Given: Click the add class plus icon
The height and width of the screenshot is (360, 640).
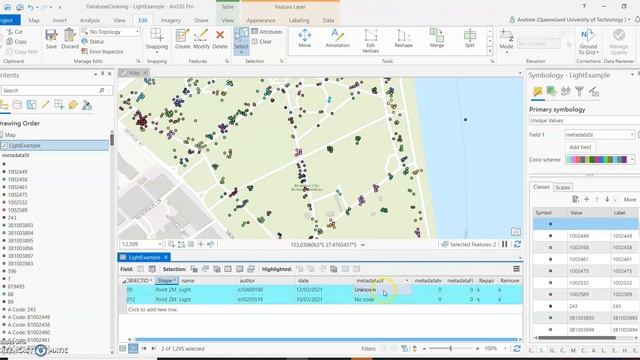Looking at the screenshot, I should click(587, 199).
